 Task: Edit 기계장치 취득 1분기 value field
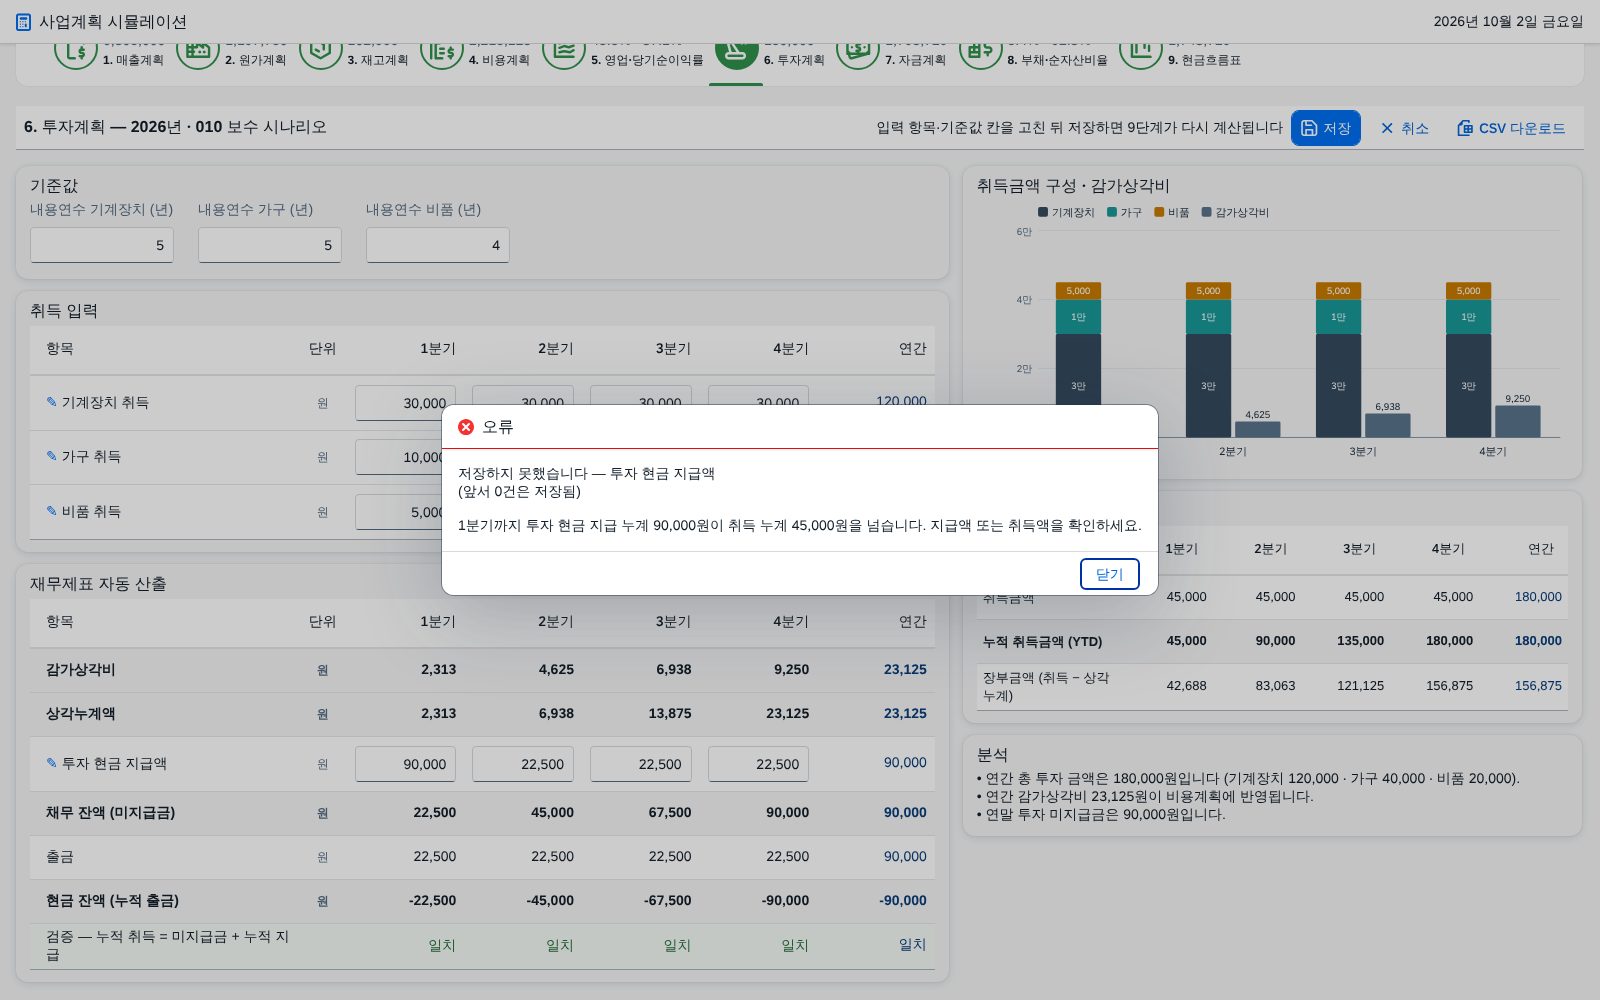coord(405,403)
